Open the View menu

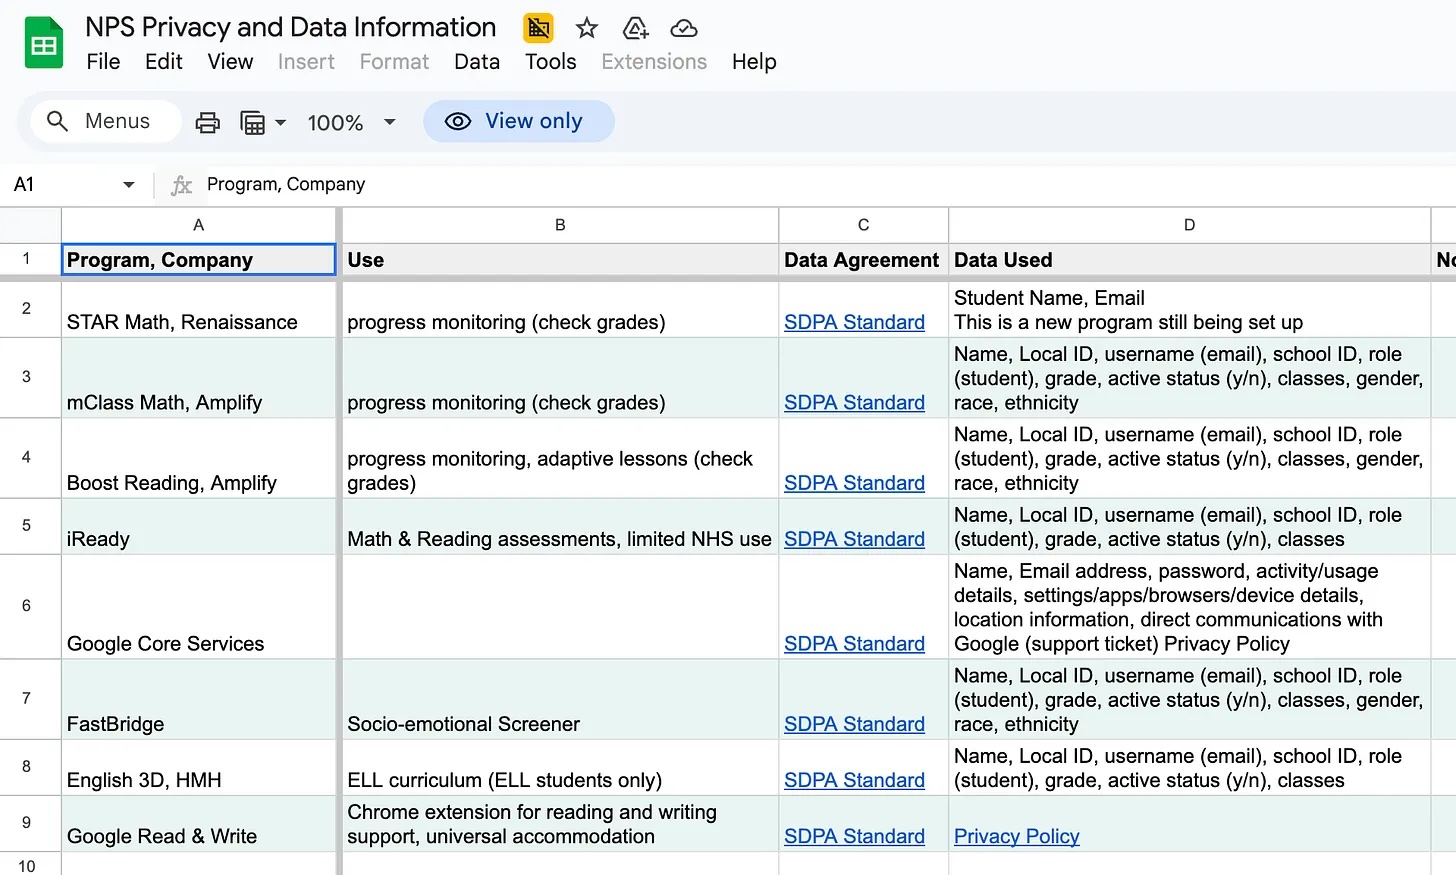point(230,62)
